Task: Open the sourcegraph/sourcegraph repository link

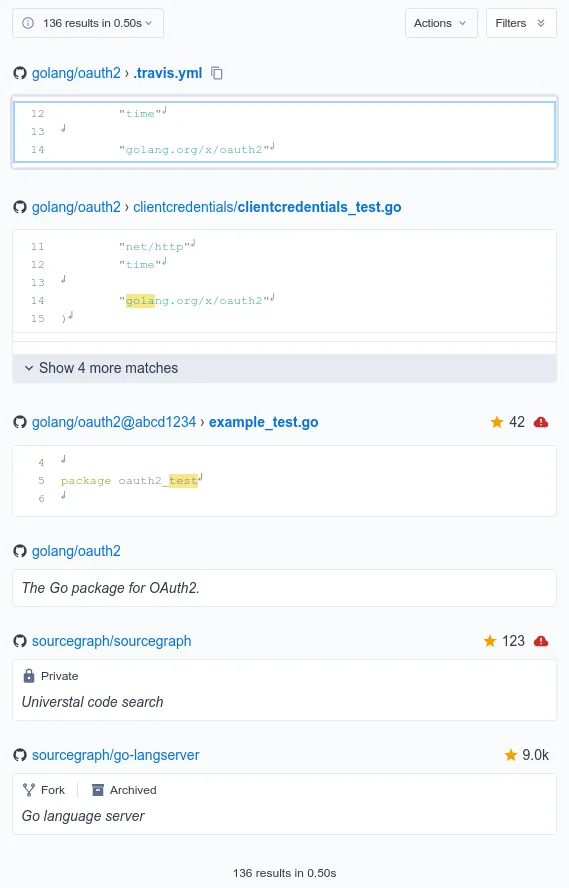Action: pyautogui.click(x=112, y=641)
